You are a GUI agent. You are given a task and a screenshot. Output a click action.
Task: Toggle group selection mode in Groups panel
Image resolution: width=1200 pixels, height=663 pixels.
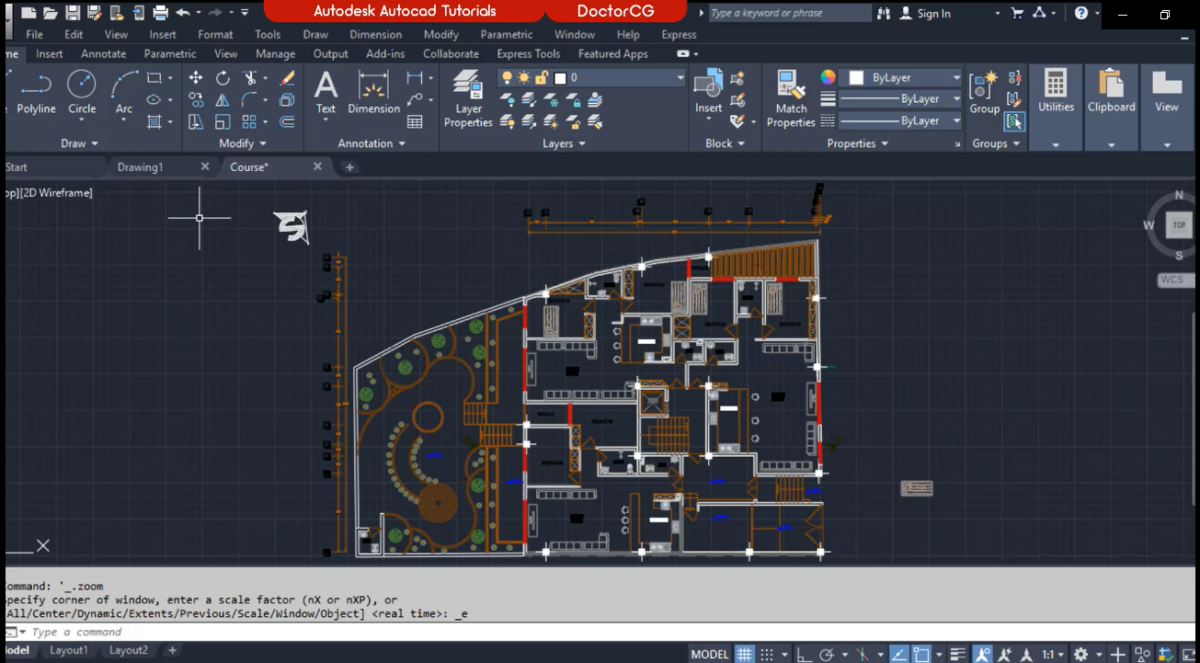[x=1015, y=121]
